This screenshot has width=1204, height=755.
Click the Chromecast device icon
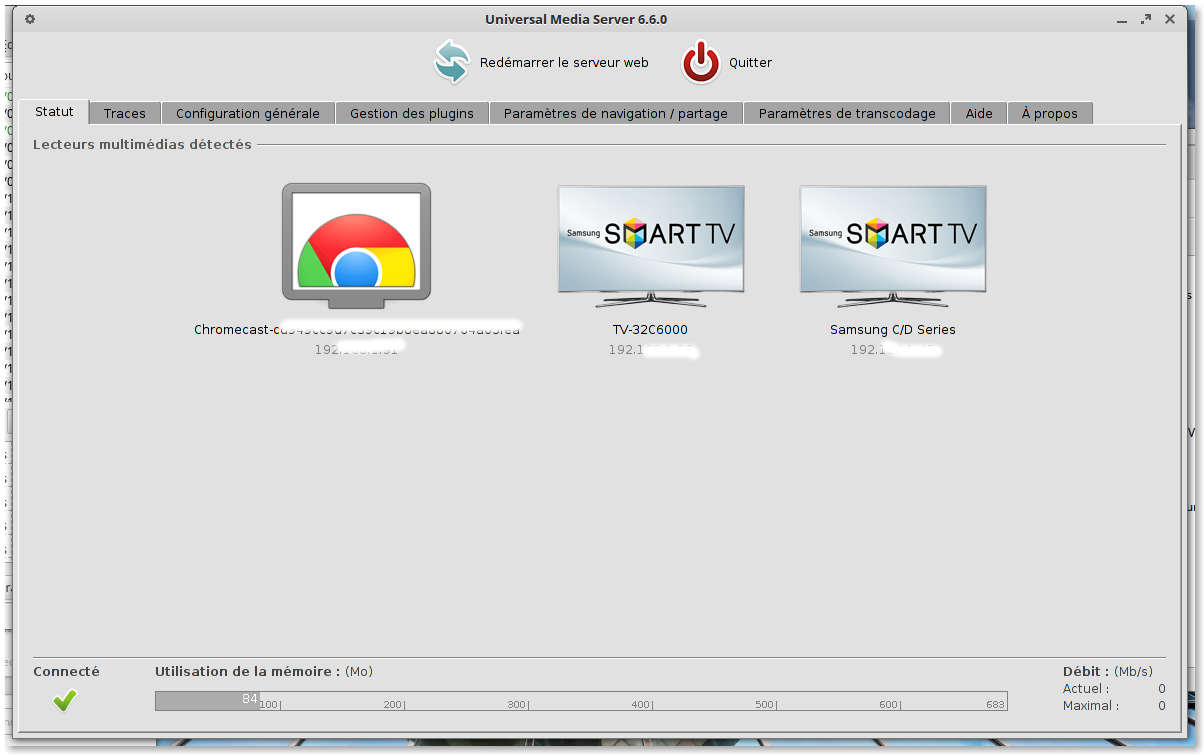[x=356, y=242]
